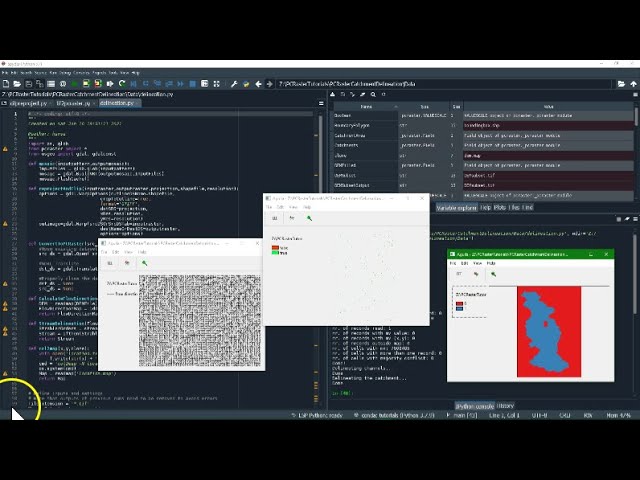Click the refresh variables icon
Image resolution: width=640 pixels, height=480 pixels.
click(x=383, y=94)
